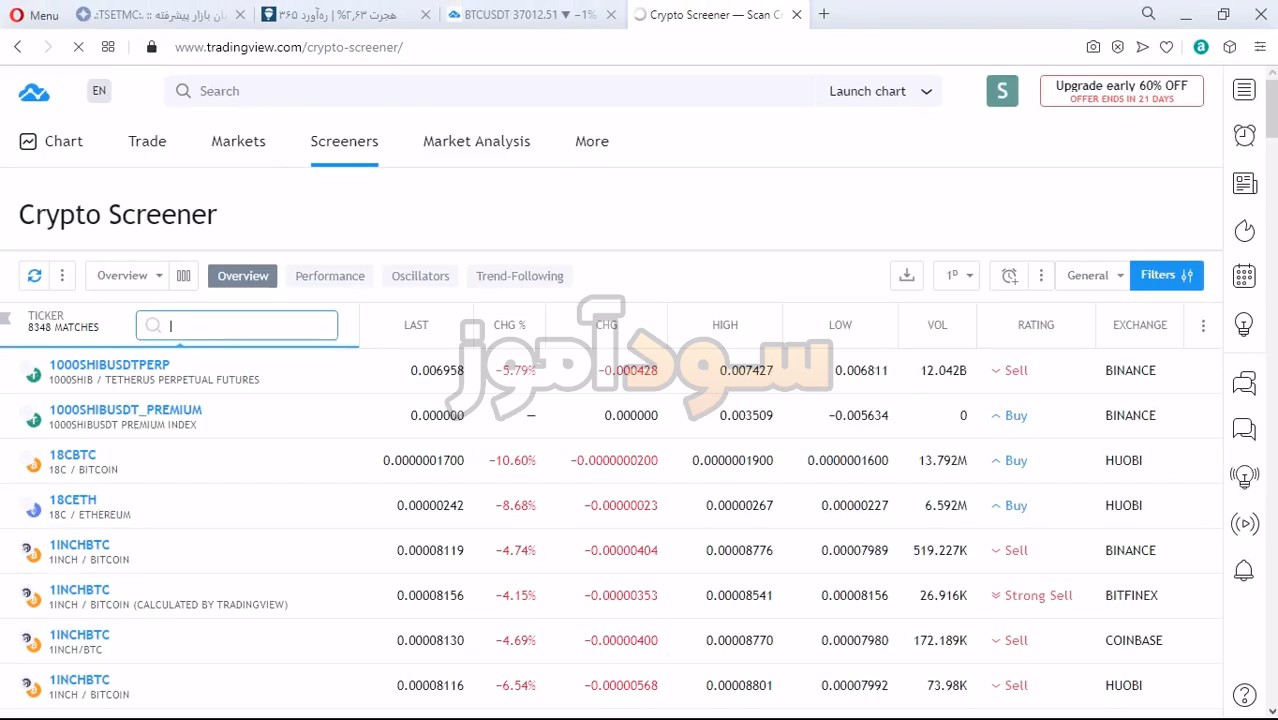Viewport: 1278px width, 720px height.
Task: Open the Opera Menu button
Action: [x=35, y=15]
